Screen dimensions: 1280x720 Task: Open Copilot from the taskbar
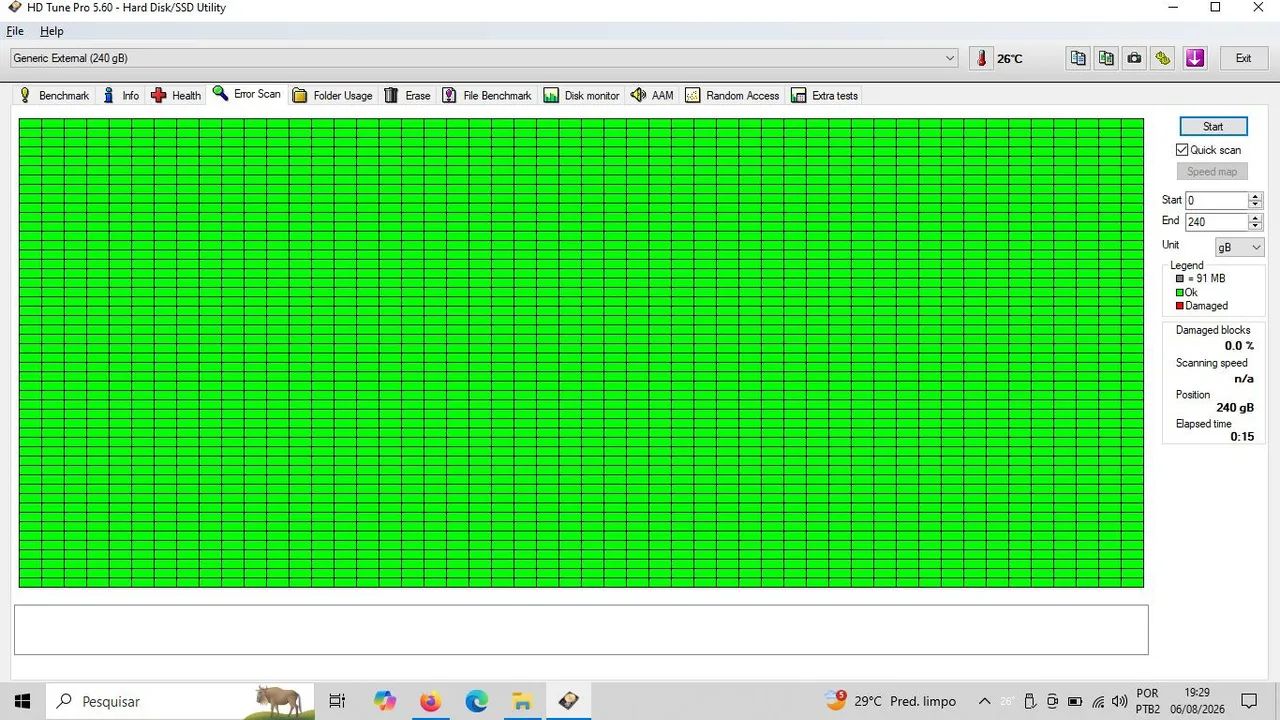(385, 701)
